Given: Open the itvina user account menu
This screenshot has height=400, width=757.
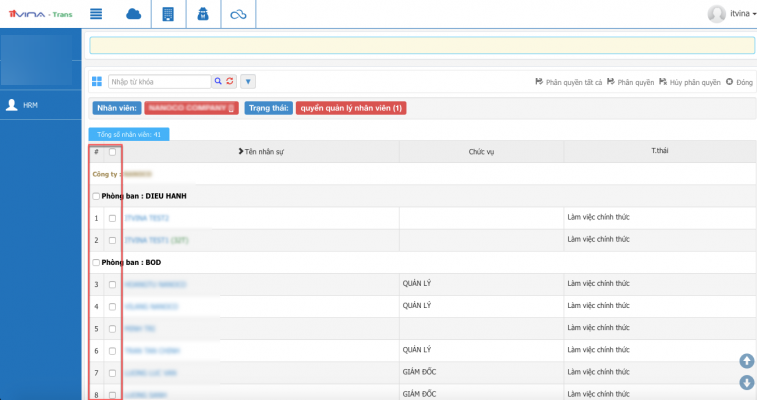Looking at the screenshot, I should click(x=729, y=13).
